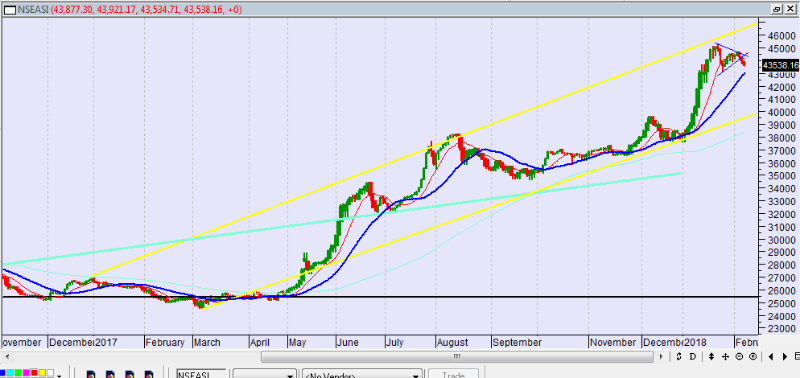Open the color palette dropdown arrow
The image size is (800, 378).
click(59, 375)
